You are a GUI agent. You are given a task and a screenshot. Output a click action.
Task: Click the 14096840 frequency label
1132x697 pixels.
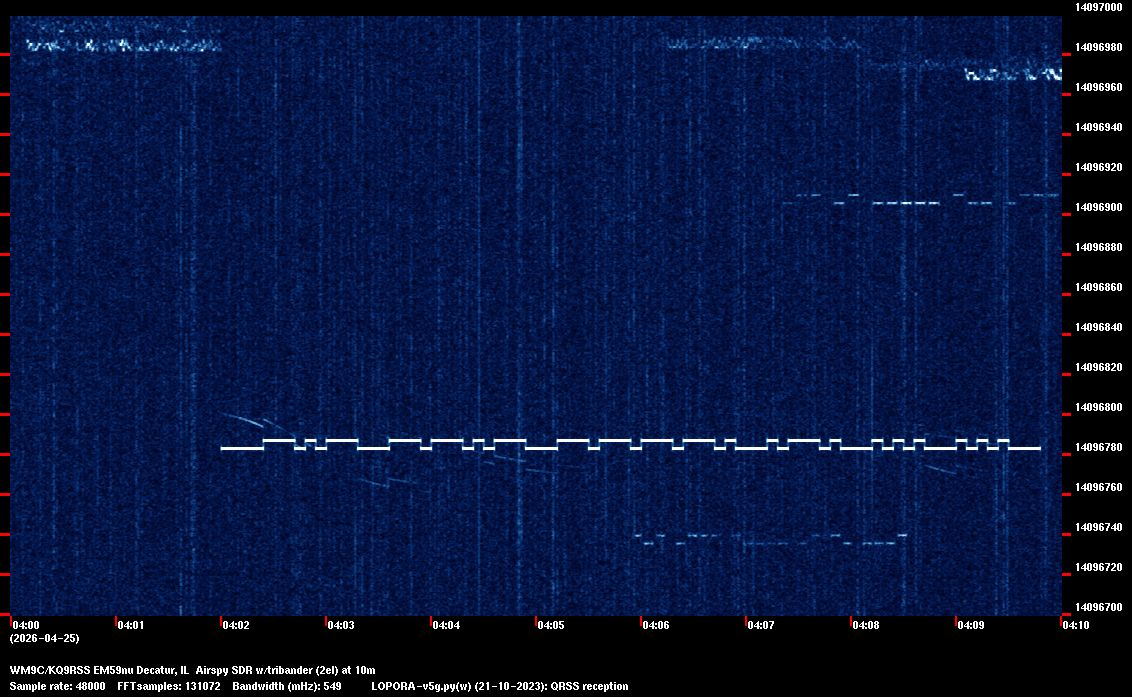coord(1098,327)
